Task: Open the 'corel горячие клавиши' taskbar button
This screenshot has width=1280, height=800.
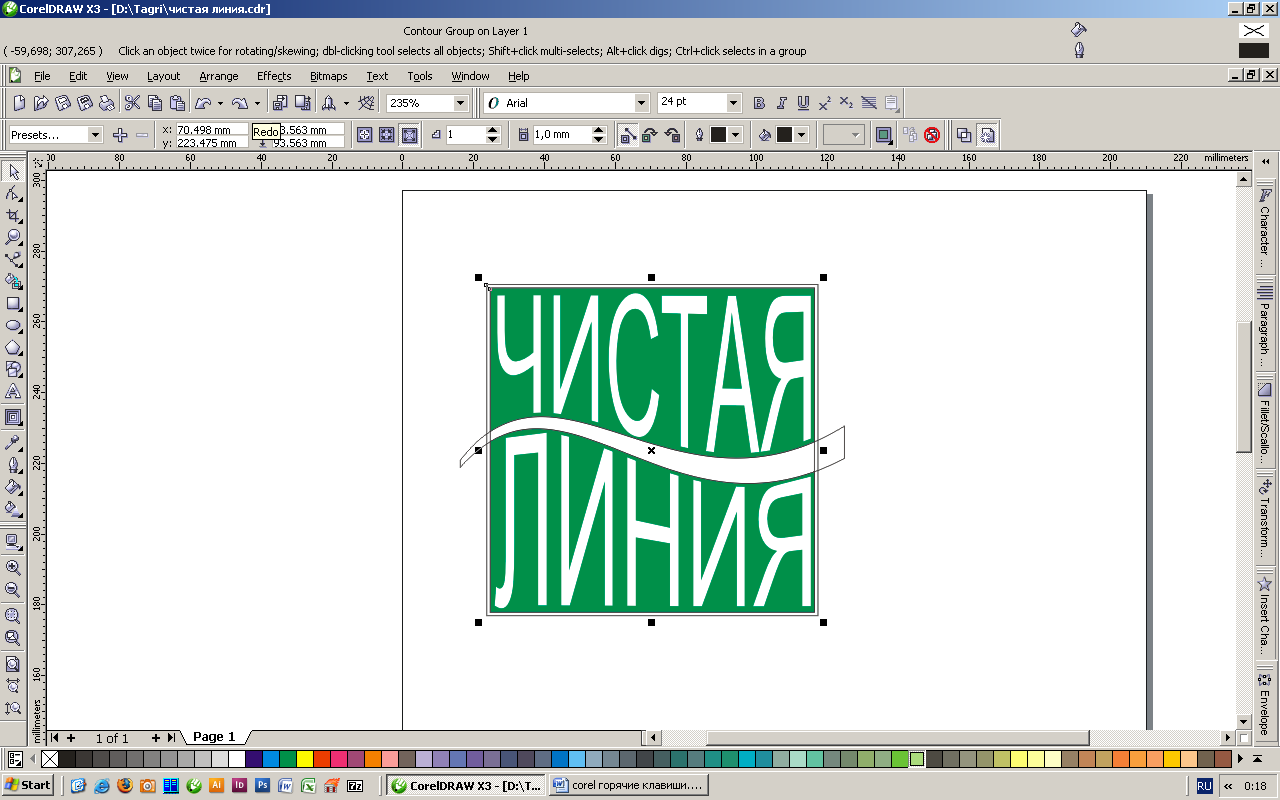Action: pyautogui.click(x=628, y=785)
